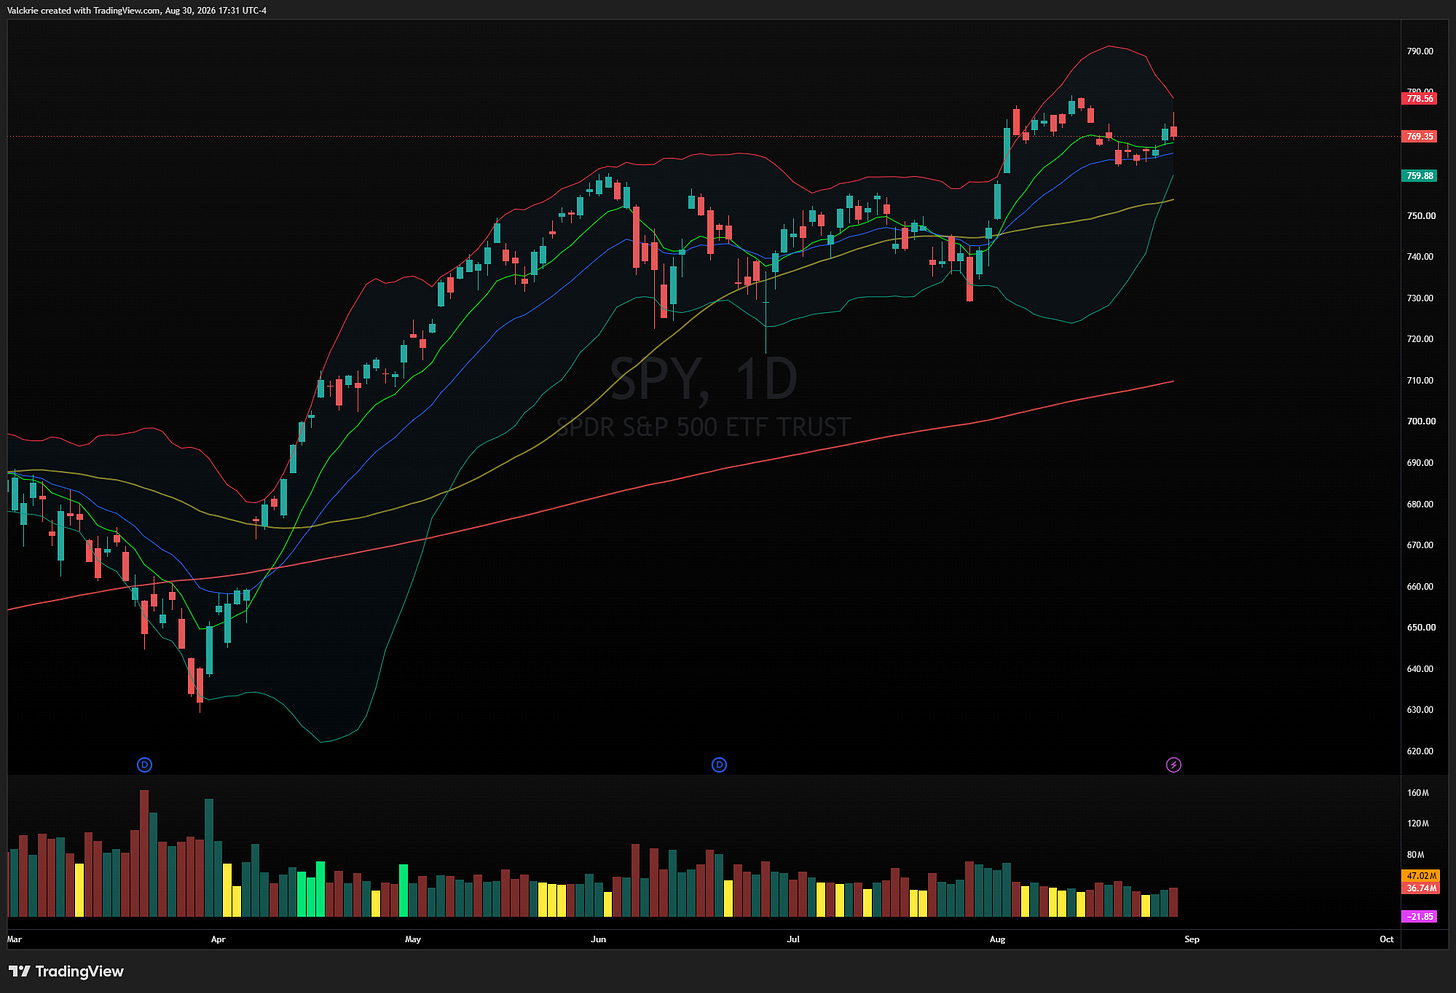Click the 690.00 price axis label
This screenshot has width=1456, height=993.
1421,463
